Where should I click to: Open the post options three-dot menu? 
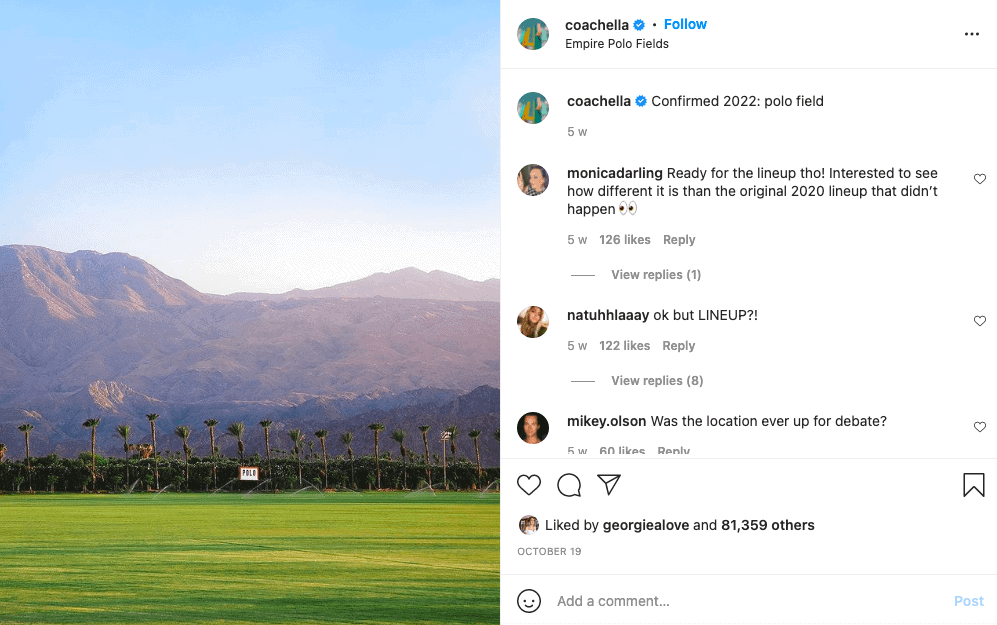971,33
